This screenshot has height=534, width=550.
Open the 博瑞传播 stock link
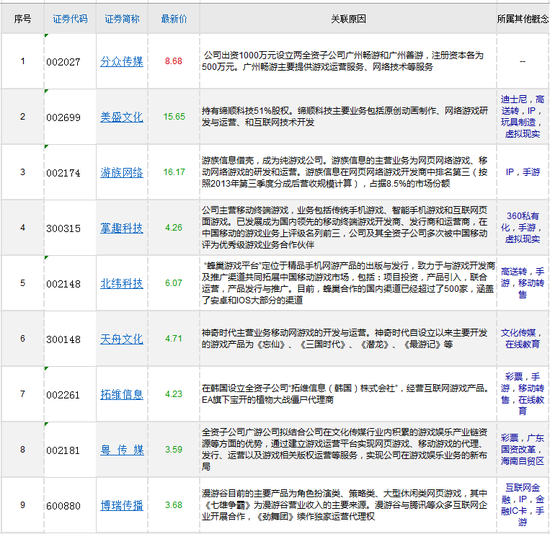click(122, 505)
